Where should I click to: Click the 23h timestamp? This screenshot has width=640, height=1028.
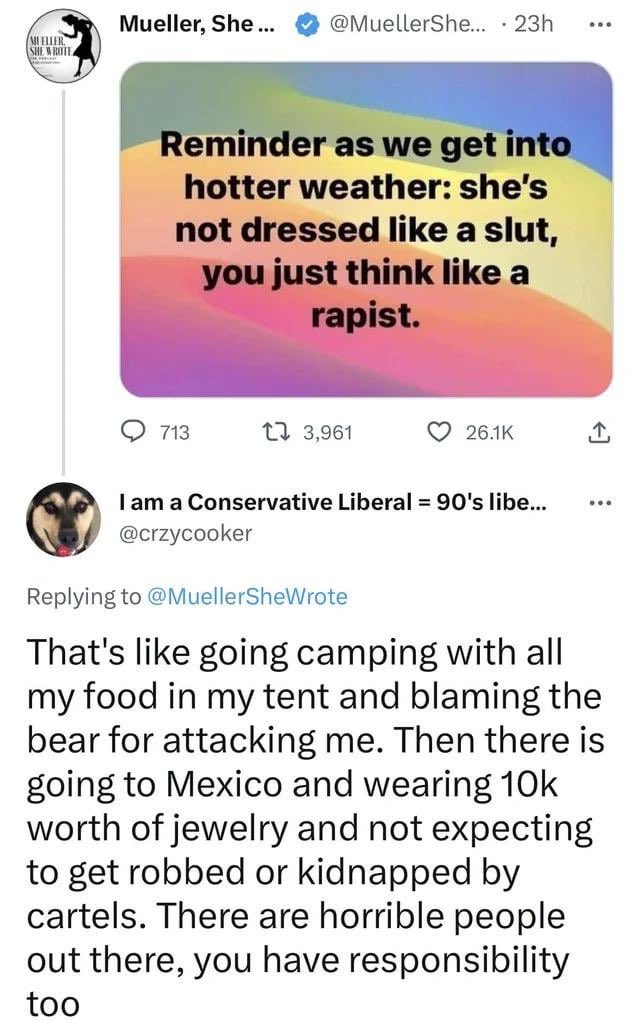534,24
